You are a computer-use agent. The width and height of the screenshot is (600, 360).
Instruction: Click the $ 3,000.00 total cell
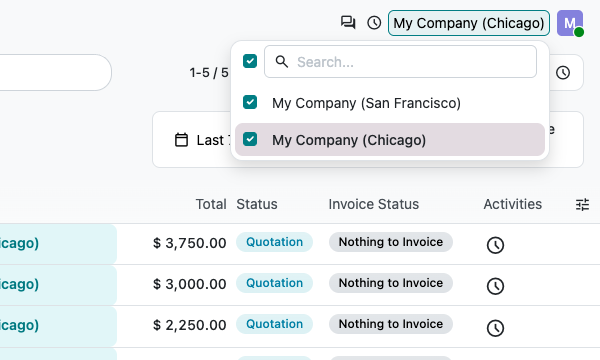pyautogui.click(x=189, y=284)
